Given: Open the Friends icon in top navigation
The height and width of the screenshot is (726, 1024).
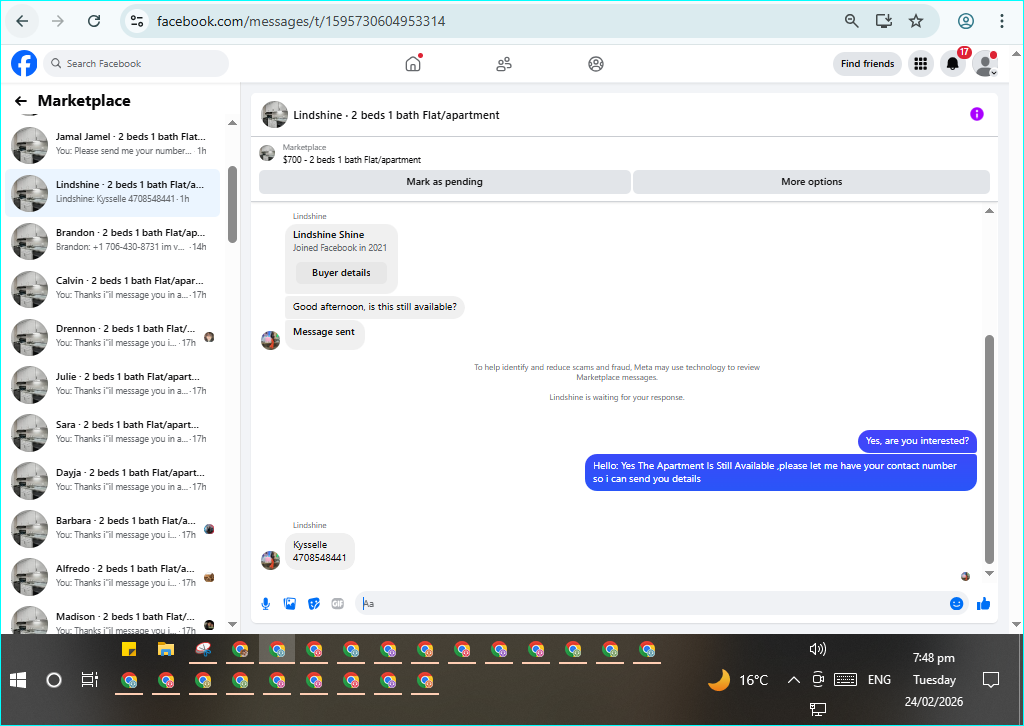Looking at the screenshot, I should point(504,63).
